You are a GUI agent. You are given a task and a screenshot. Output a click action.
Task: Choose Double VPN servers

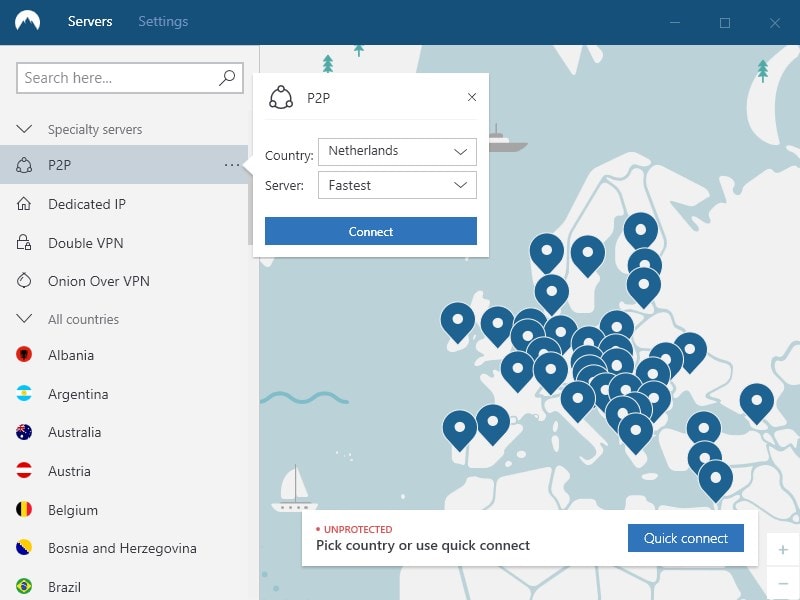[x=86, y=243]
